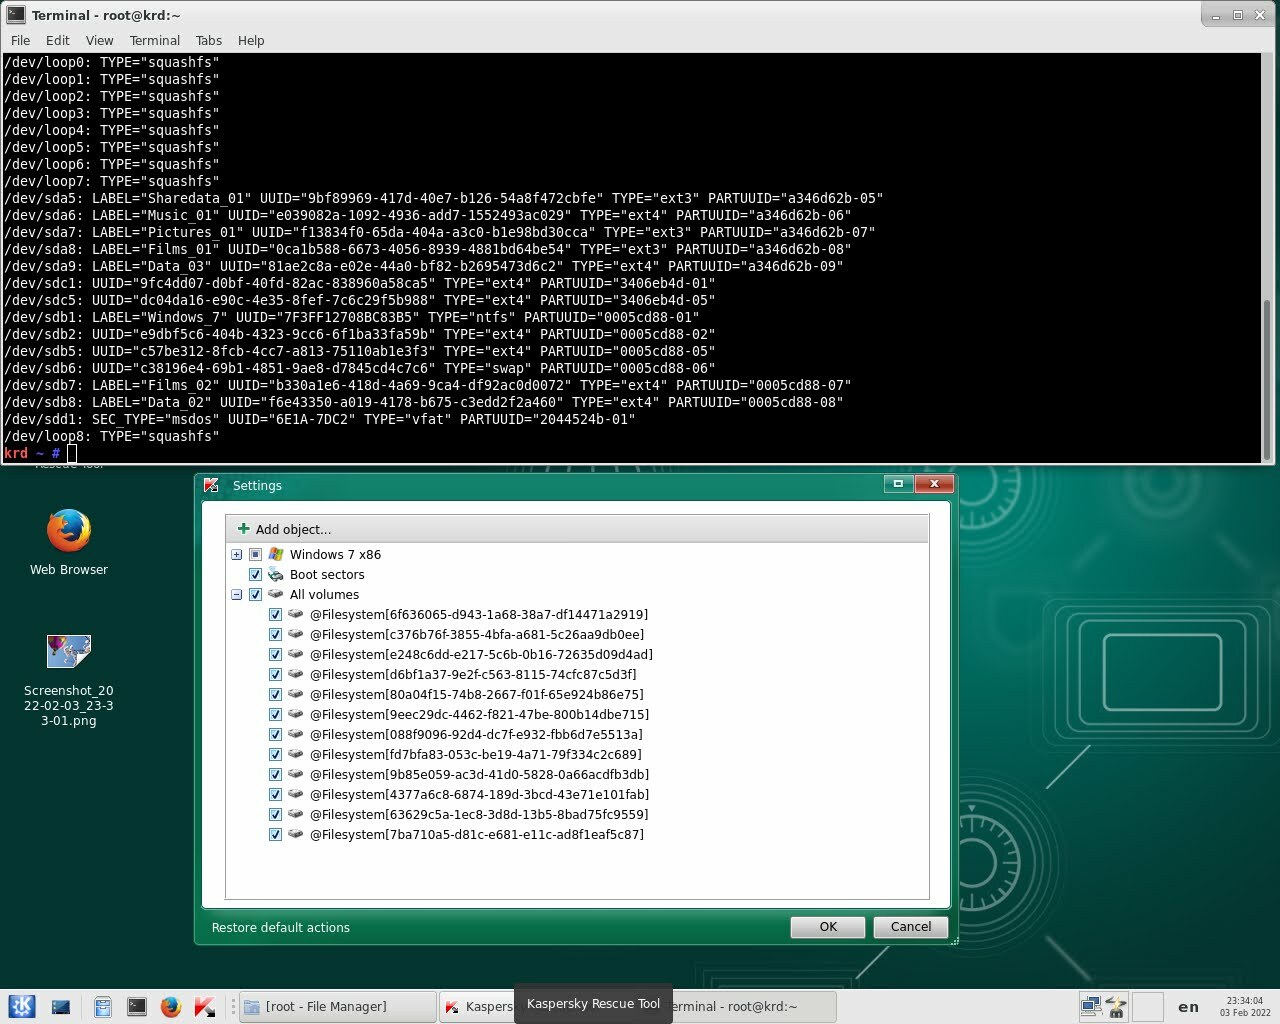This screenshot has height=1024, width=1280.
Task: Launch the file manager from the taskbar quick launcher
Action: [x=102, y=1007]
